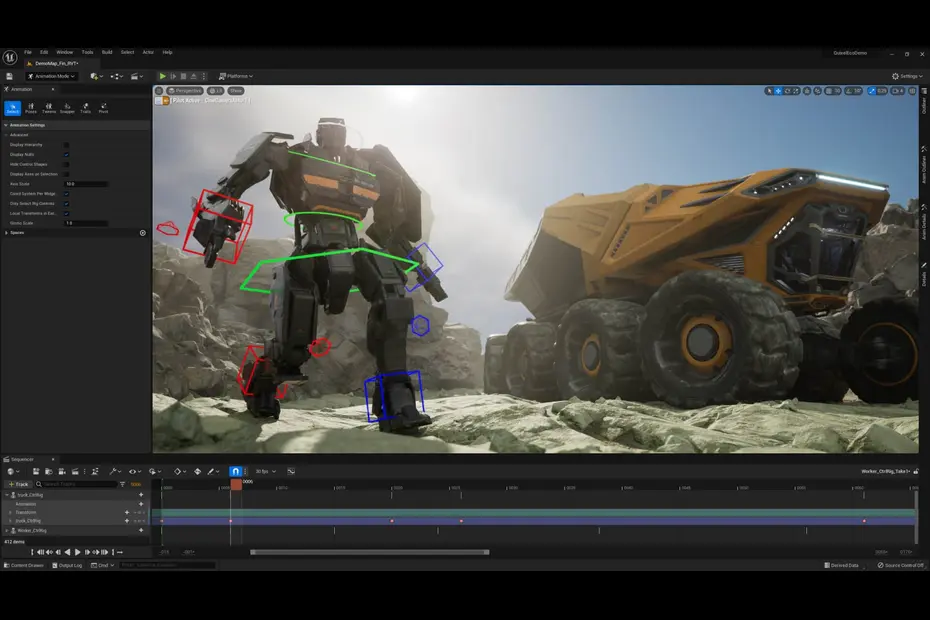Toggle Display Nulls checkbox
Screen dimensions: 930x620
point(66,154)
